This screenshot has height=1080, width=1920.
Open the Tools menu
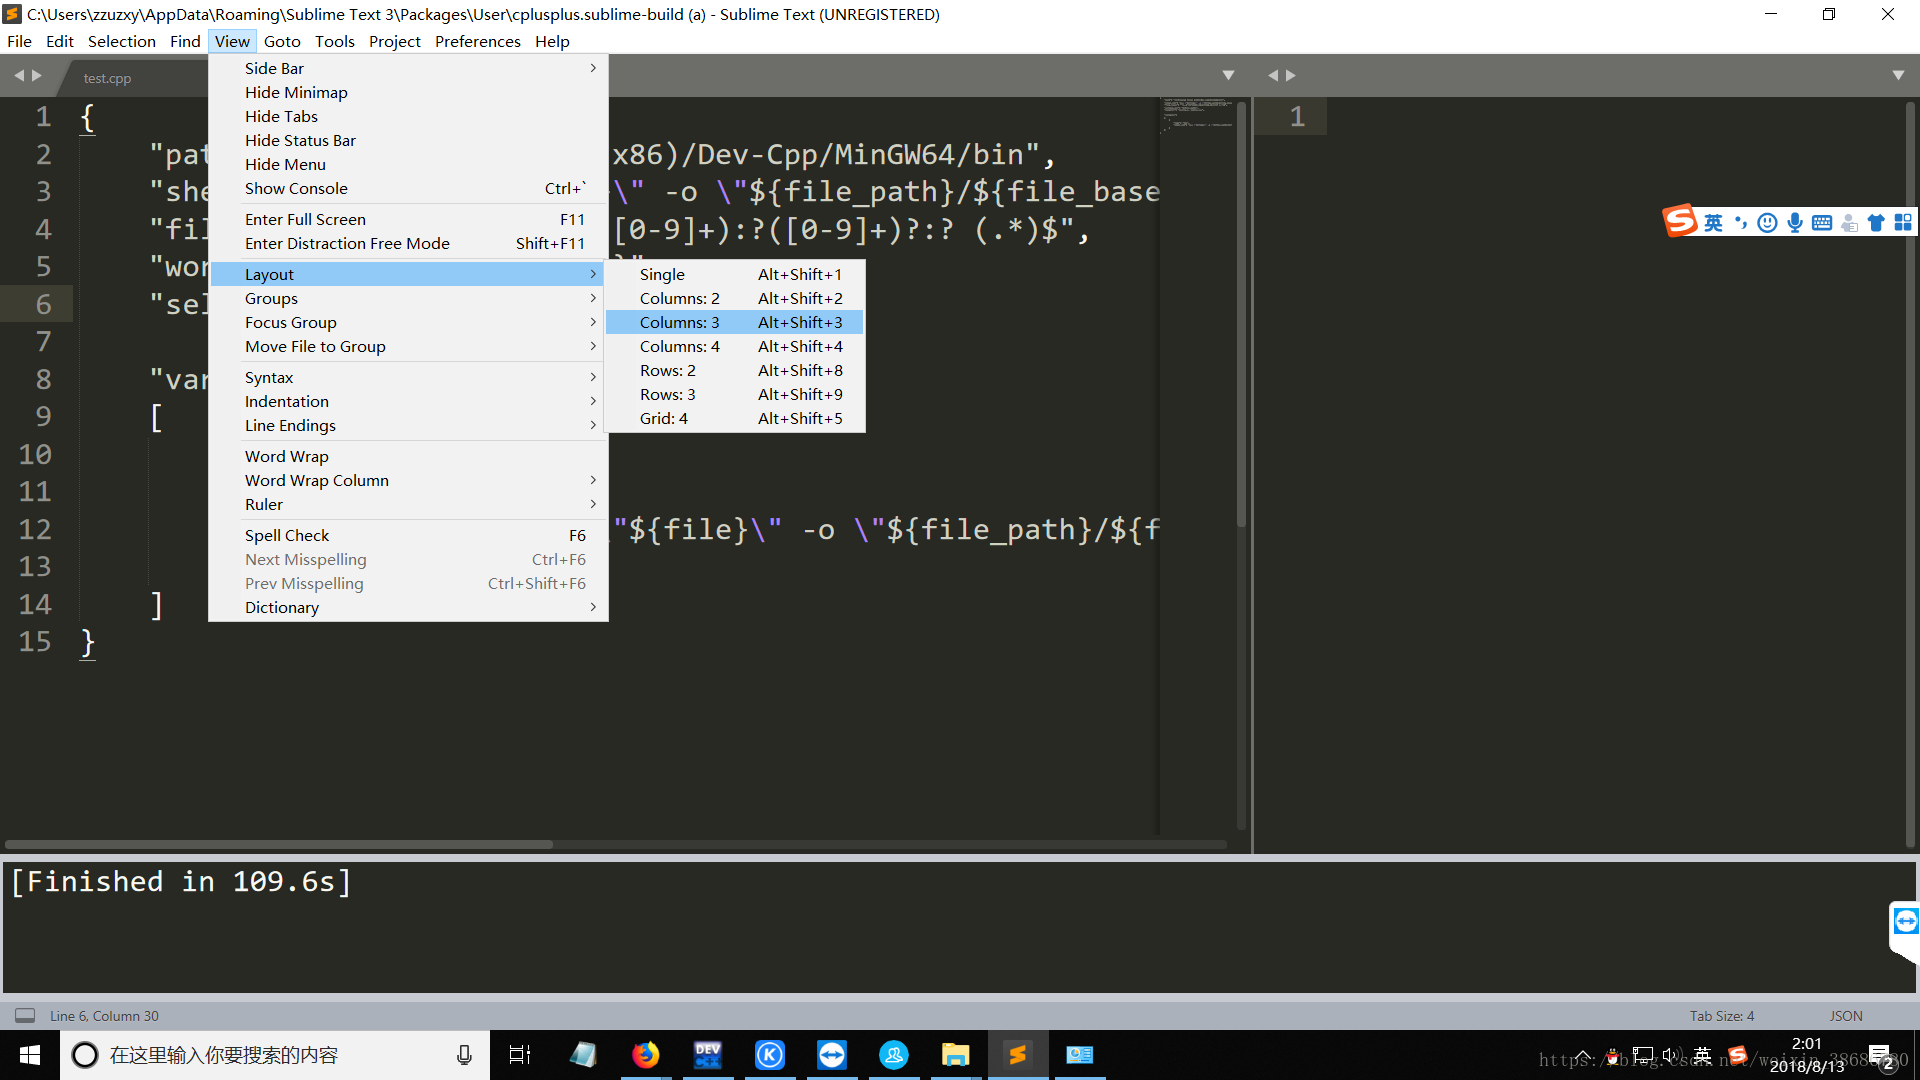click(x=335, y=41)
